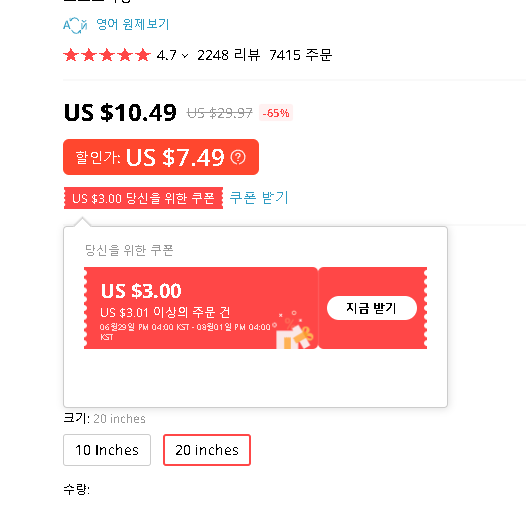Viewport: 526px width, 507px height.
Task: Click the 7415 orders count text
Action: pos(301,55)
